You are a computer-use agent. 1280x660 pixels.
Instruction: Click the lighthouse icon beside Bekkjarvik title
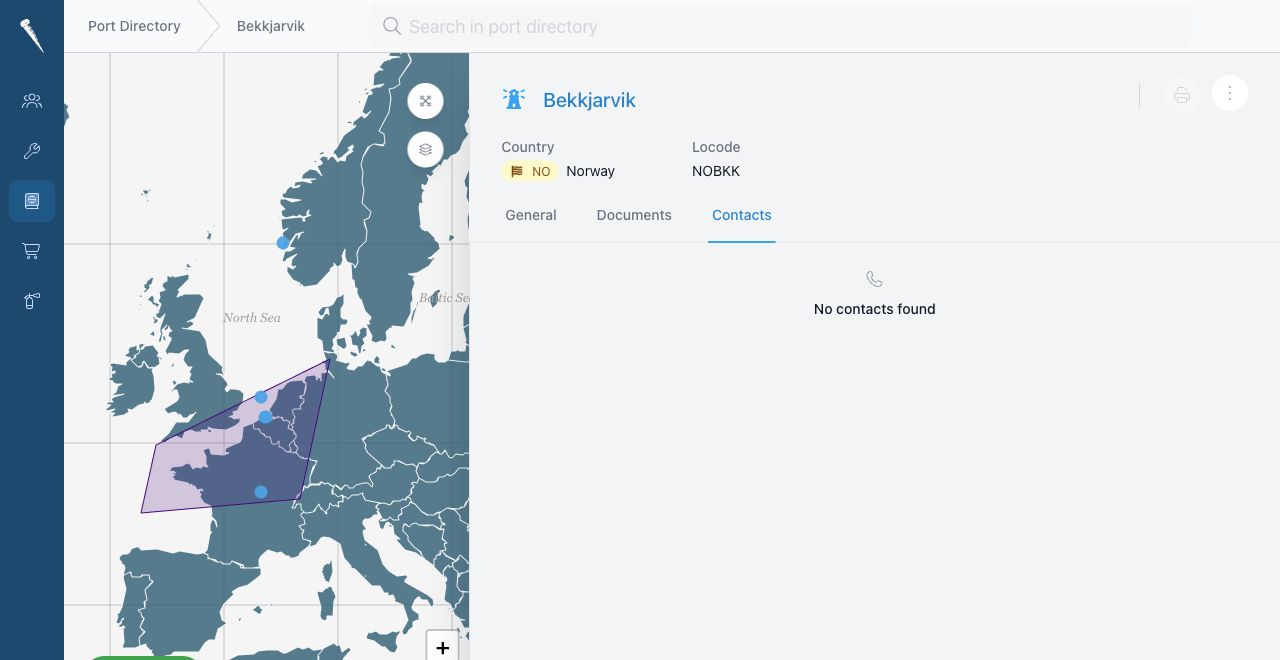tap(514, 99)
